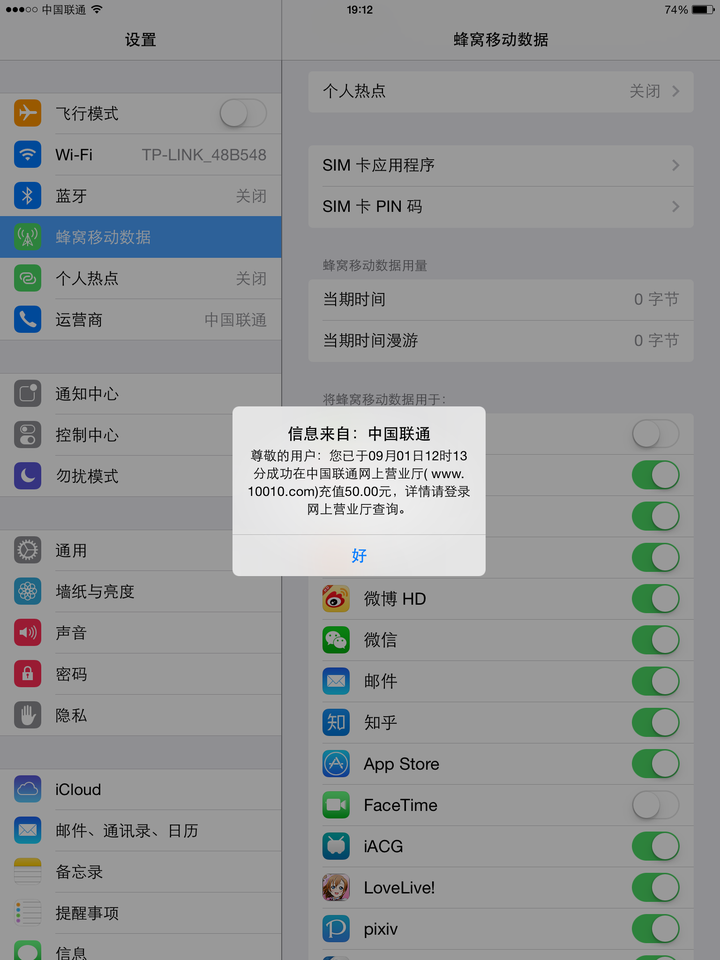The image size is (720, 960).
Task: Tap the LoveLive! app icon
Action: (x=336, y=888)
